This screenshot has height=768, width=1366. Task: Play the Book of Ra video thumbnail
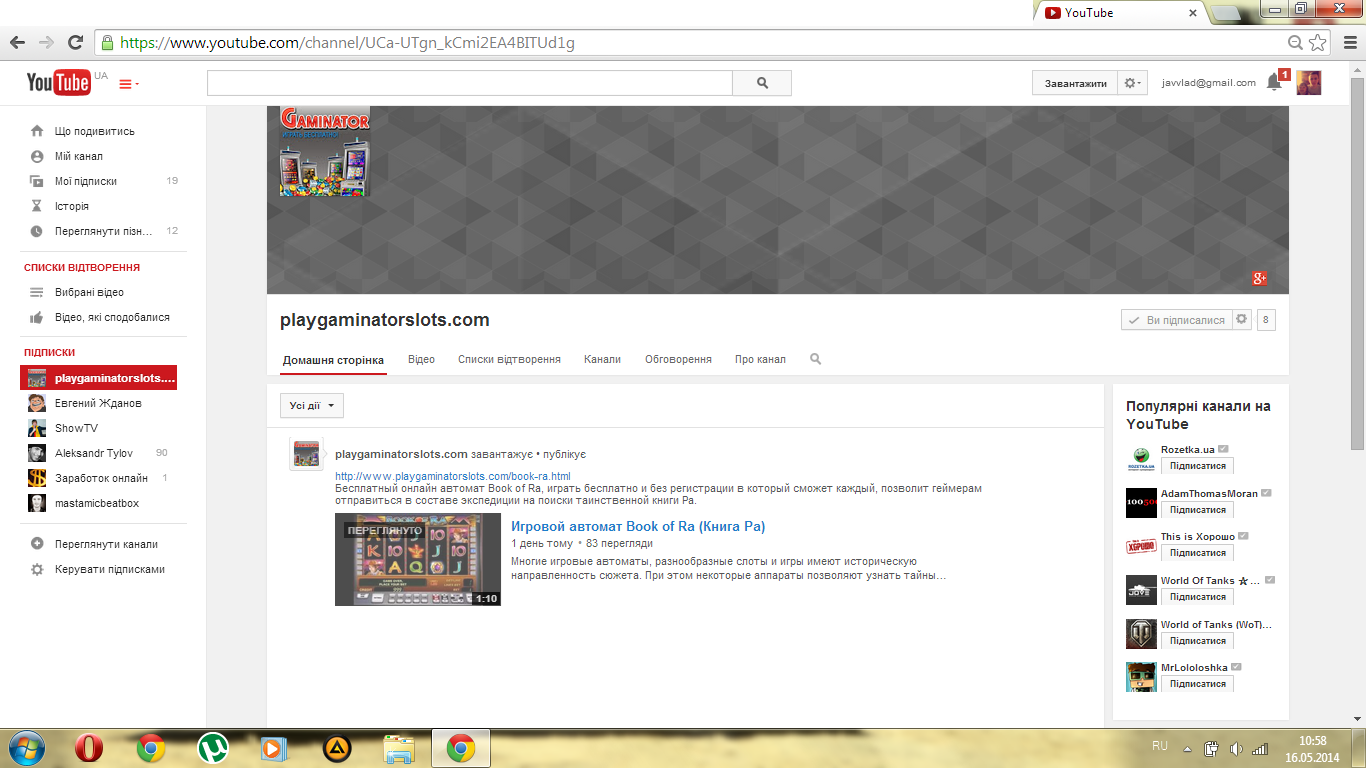pyautogui.click(x=418, y=559)
